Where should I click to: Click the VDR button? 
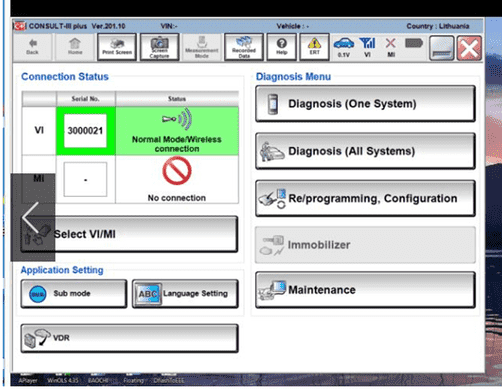tap(129, 338)
